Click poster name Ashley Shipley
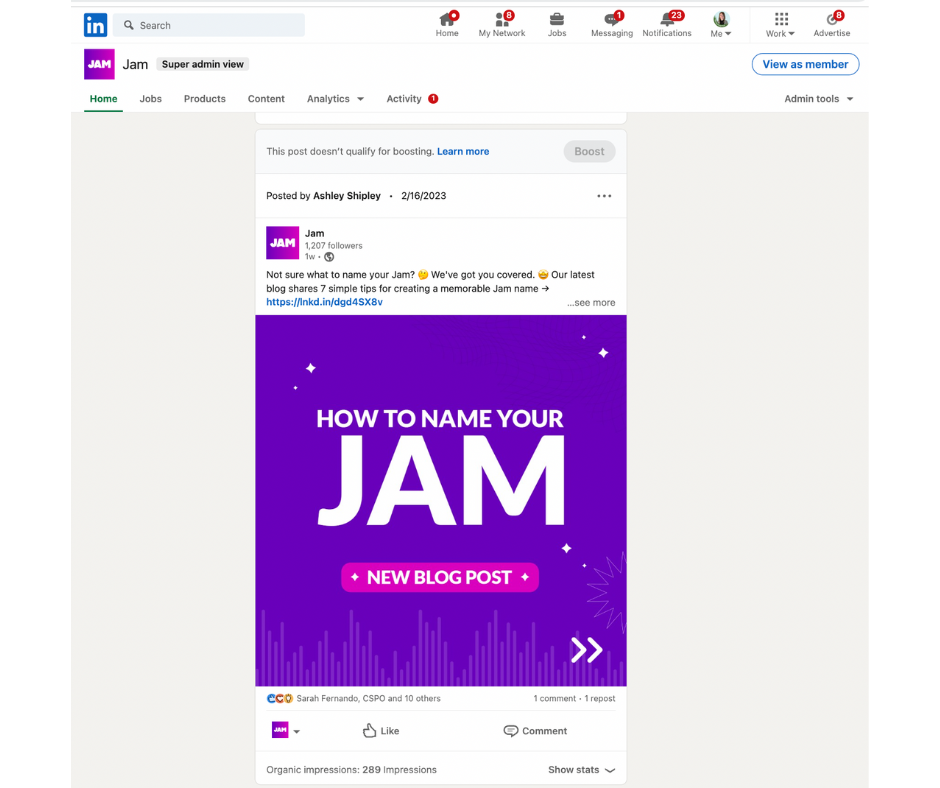The width and height of the screenshot is (940, 788). (x=347, y=196)
